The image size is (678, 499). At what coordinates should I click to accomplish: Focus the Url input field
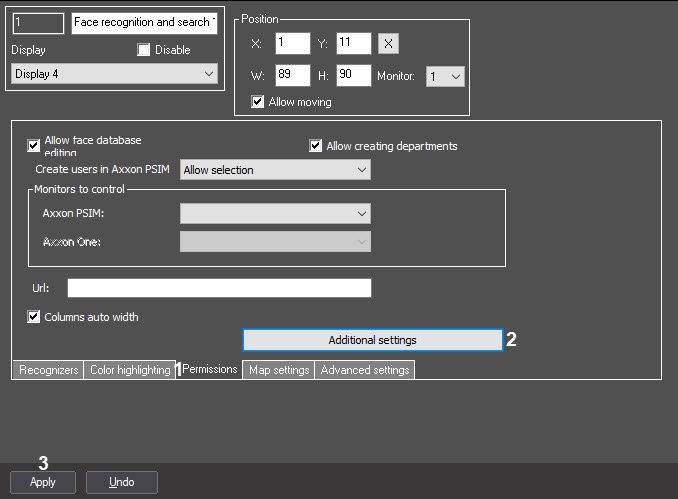(219, 288)
